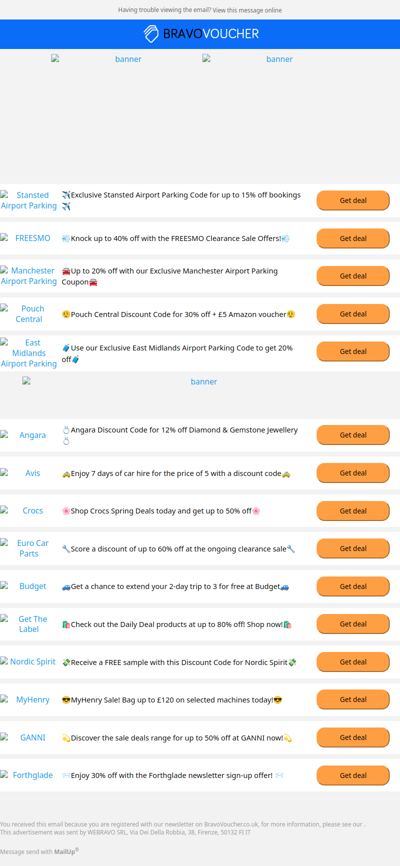Click the MyHenry brand link
Screen dimensions: 400x866
33,699
